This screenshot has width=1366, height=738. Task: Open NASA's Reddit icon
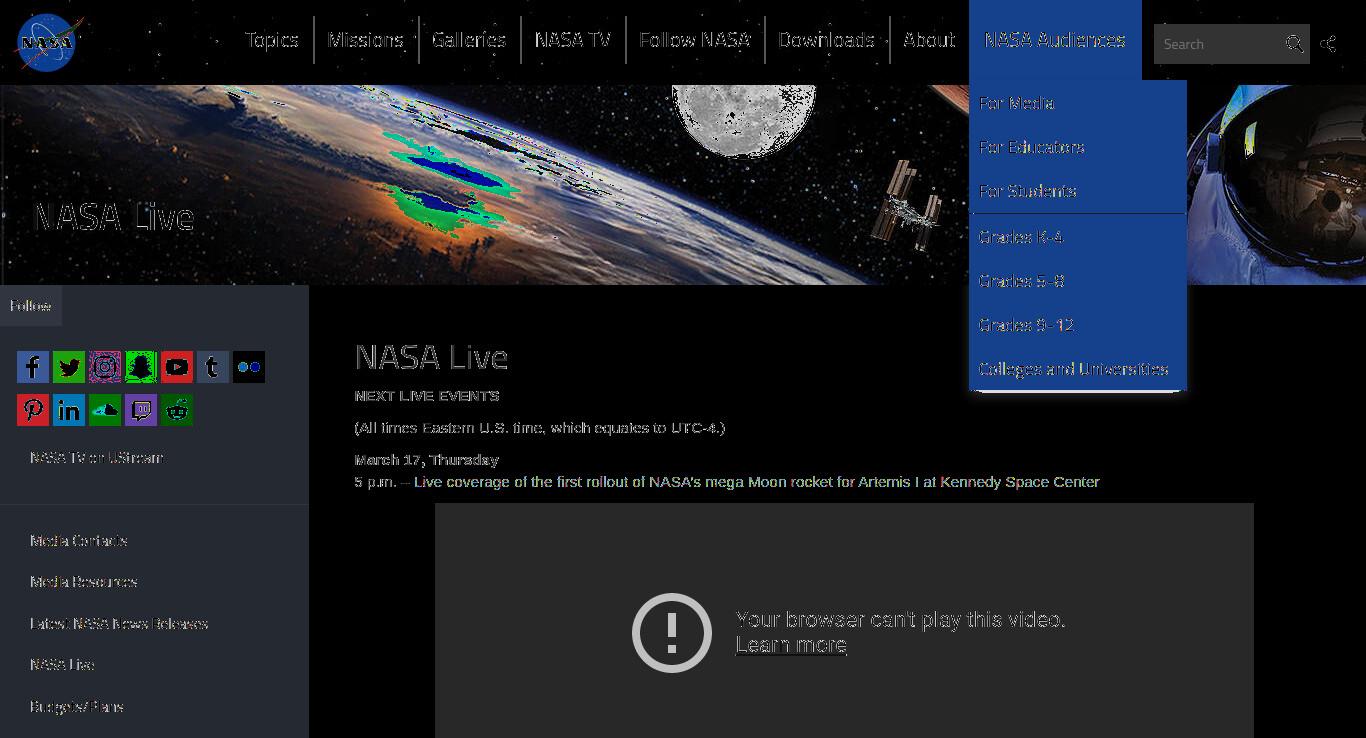point(177,410)
